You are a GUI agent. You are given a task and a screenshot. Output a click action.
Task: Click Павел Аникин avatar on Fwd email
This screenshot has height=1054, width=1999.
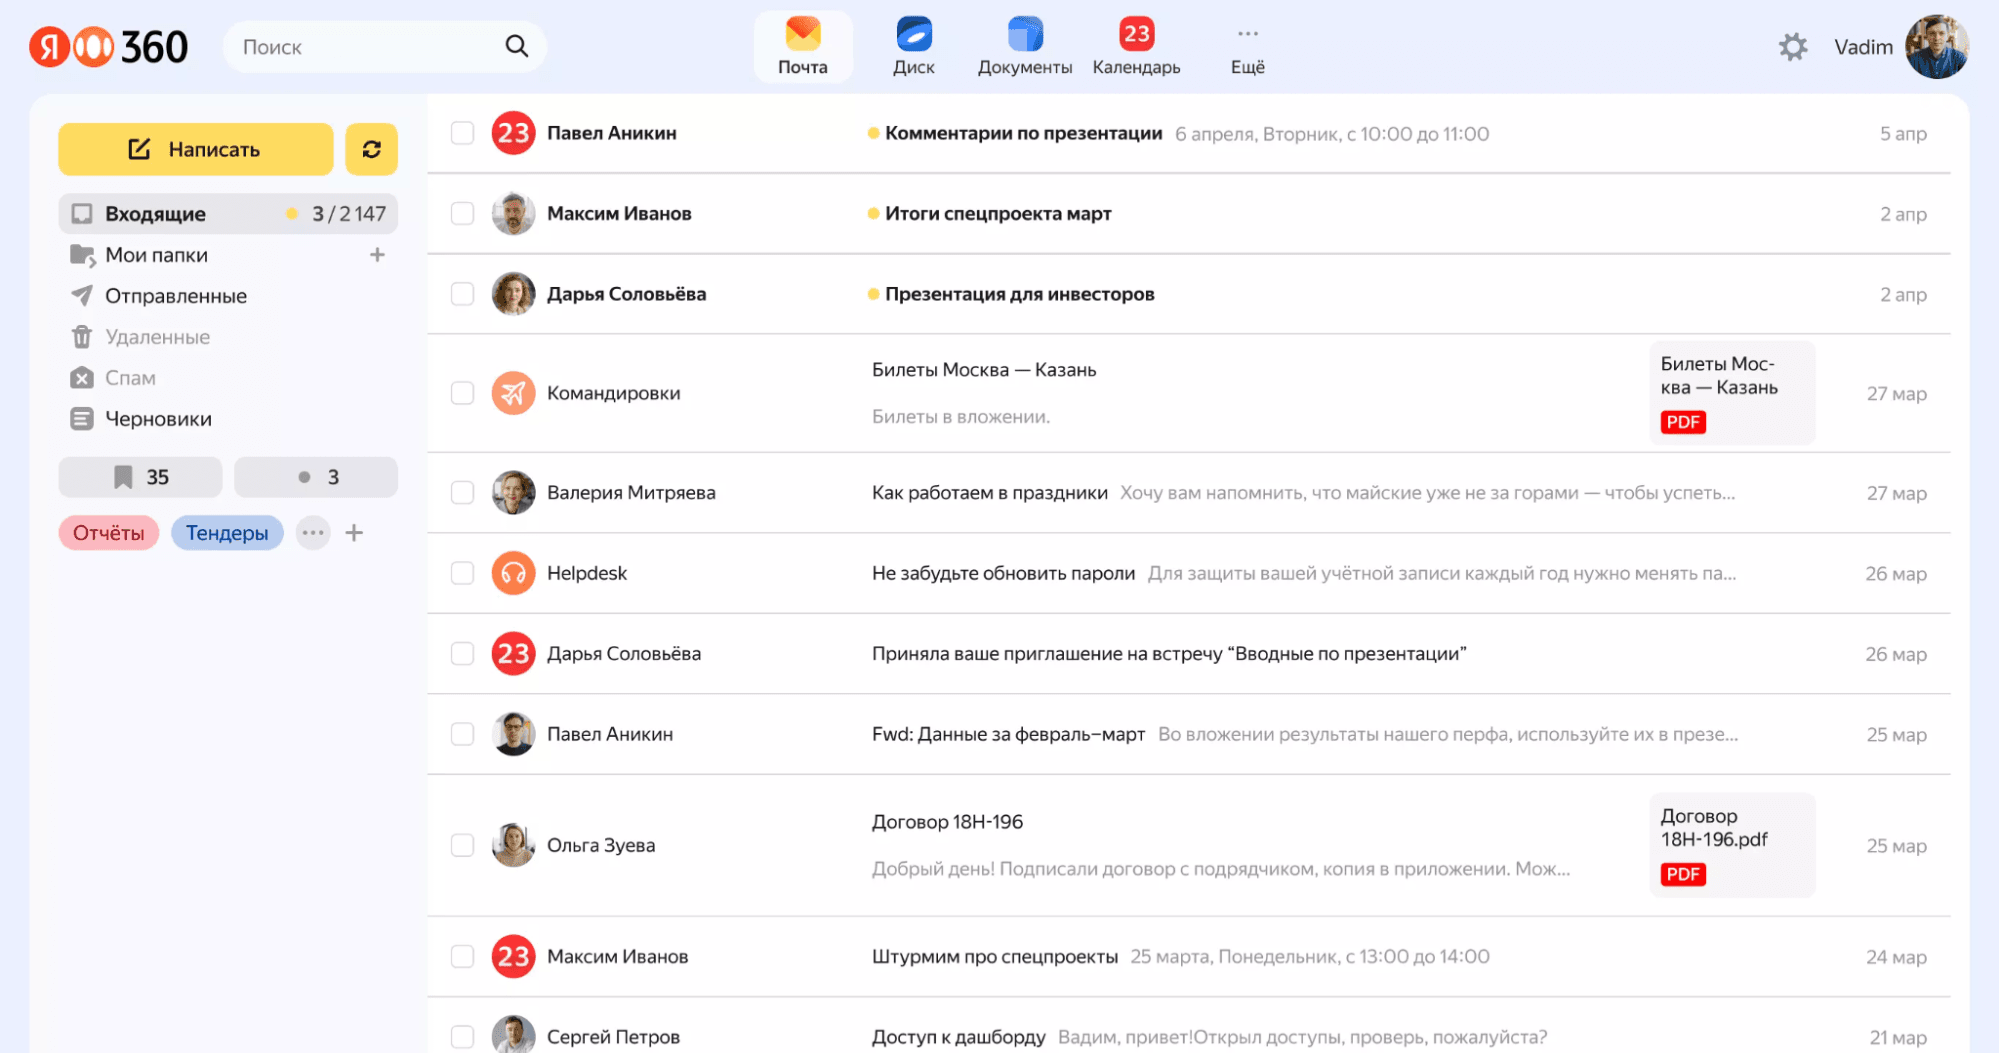(x=513, y=734)
